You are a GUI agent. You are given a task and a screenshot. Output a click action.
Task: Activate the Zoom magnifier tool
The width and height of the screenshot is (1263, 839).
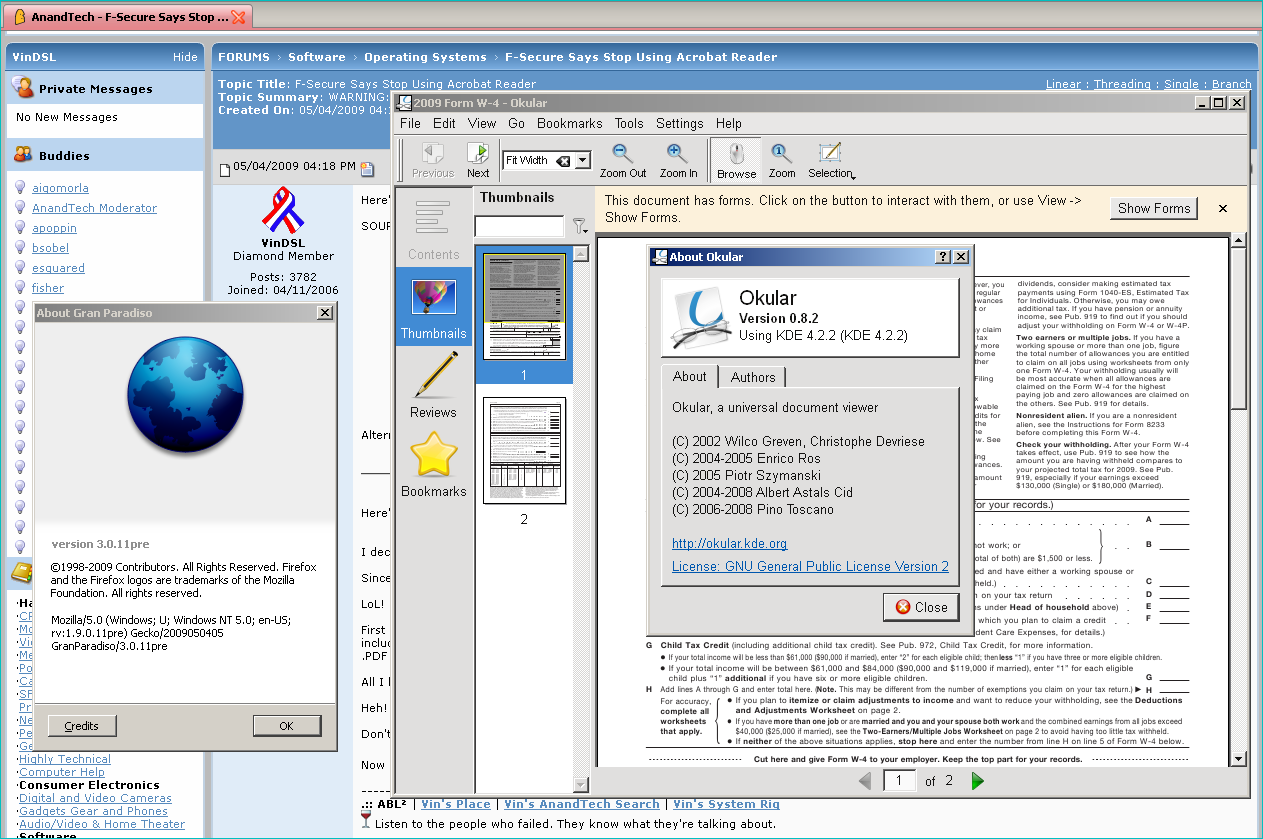[x=782, y=160]
